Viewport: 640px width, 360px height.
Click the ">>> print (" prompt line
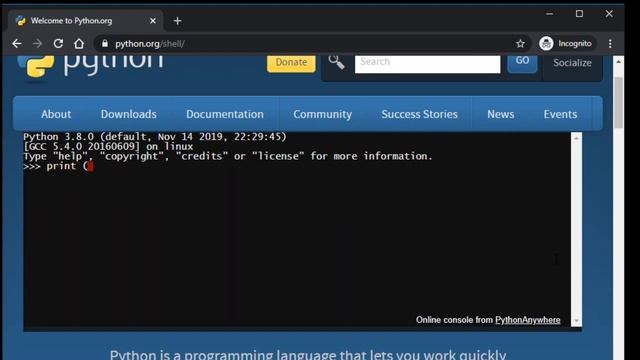tap(58, 166)
